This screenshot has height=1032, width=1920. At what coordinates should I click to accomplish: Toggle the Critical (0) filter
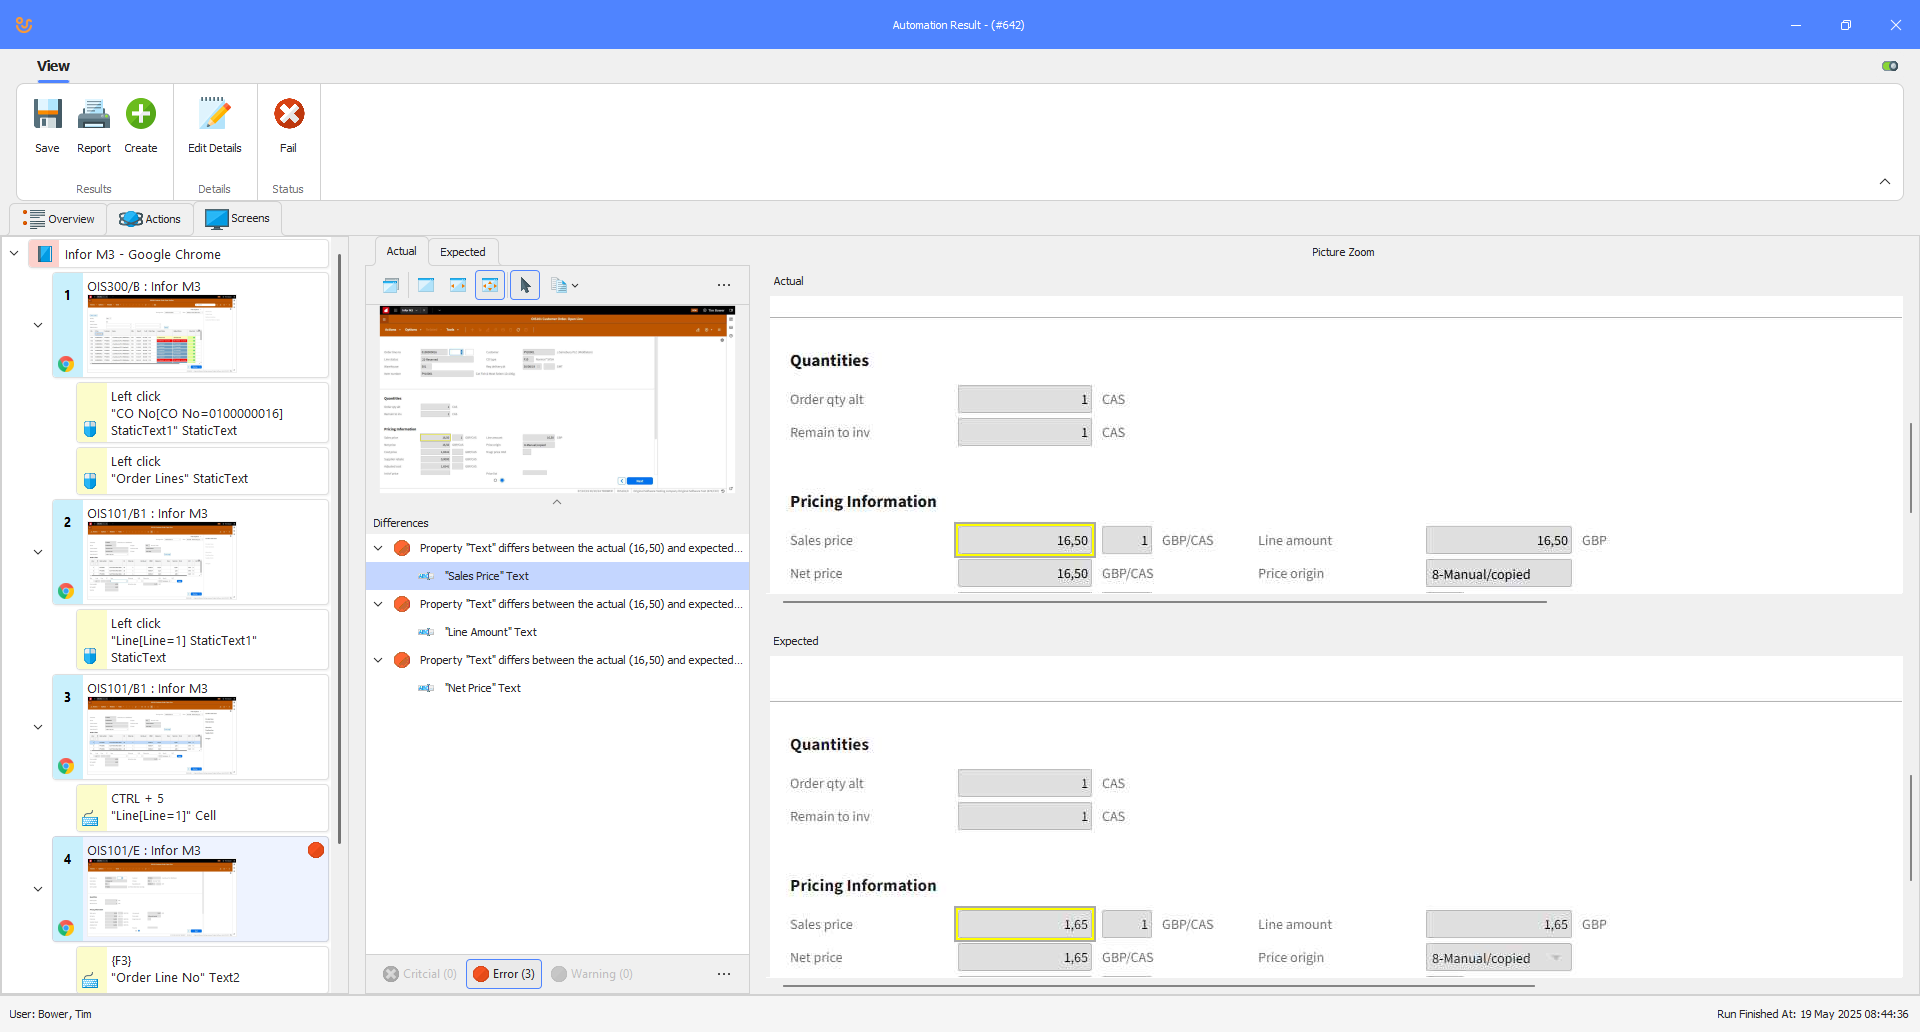[420, 974]
